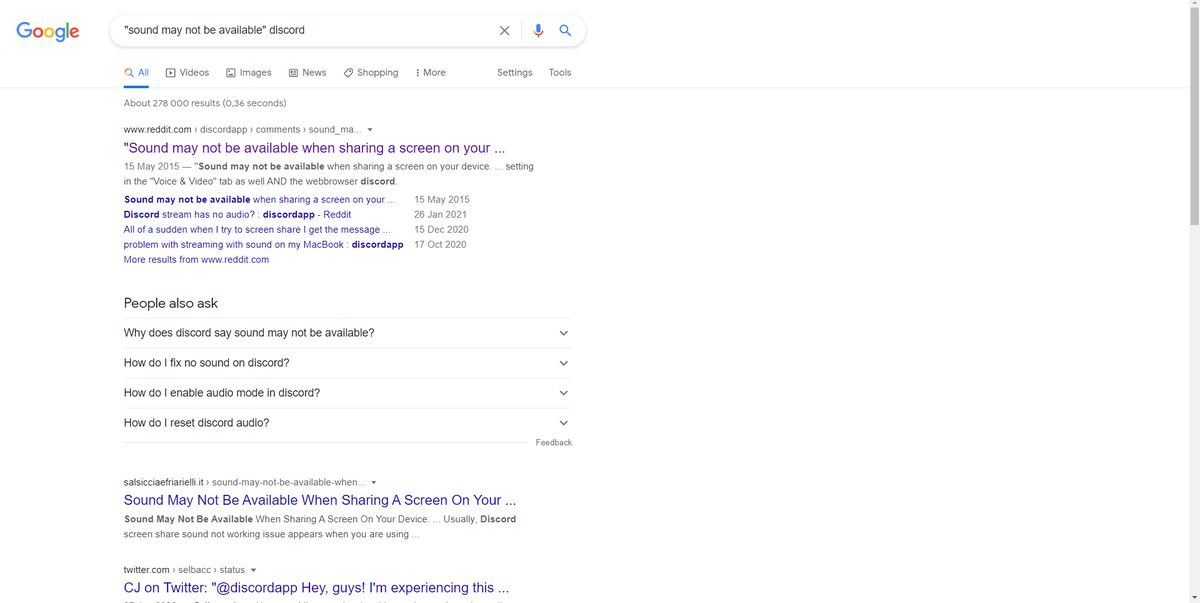This screenshot has height=603, width=1200.
Task: Open dropdown arrow beside salsicciaefriarielli.it URL
Action: [373, 482]
